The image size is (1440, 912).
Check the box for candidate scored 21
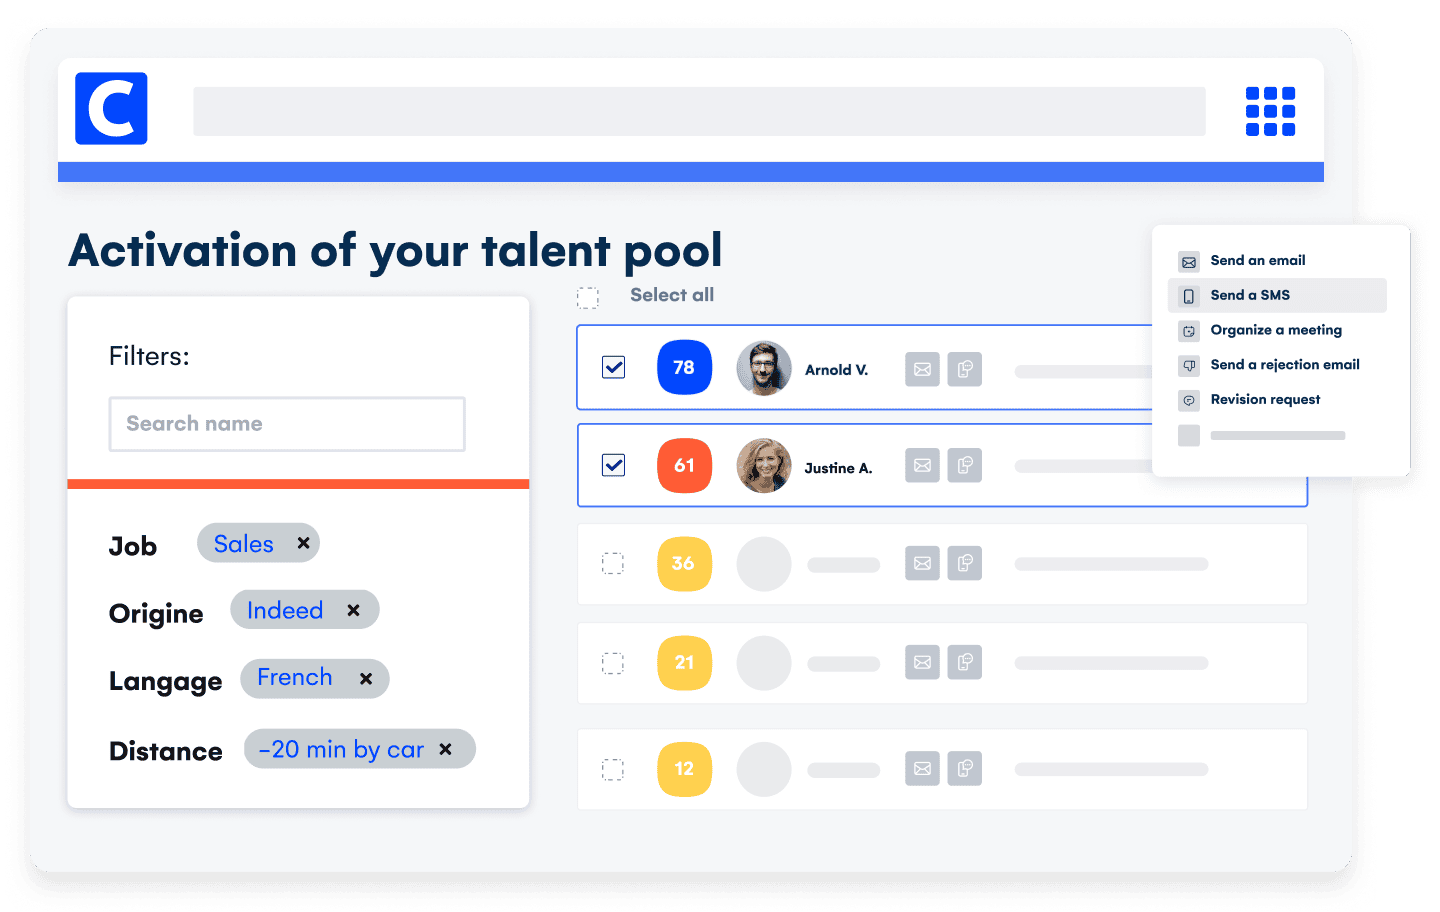tap(613, 663)
